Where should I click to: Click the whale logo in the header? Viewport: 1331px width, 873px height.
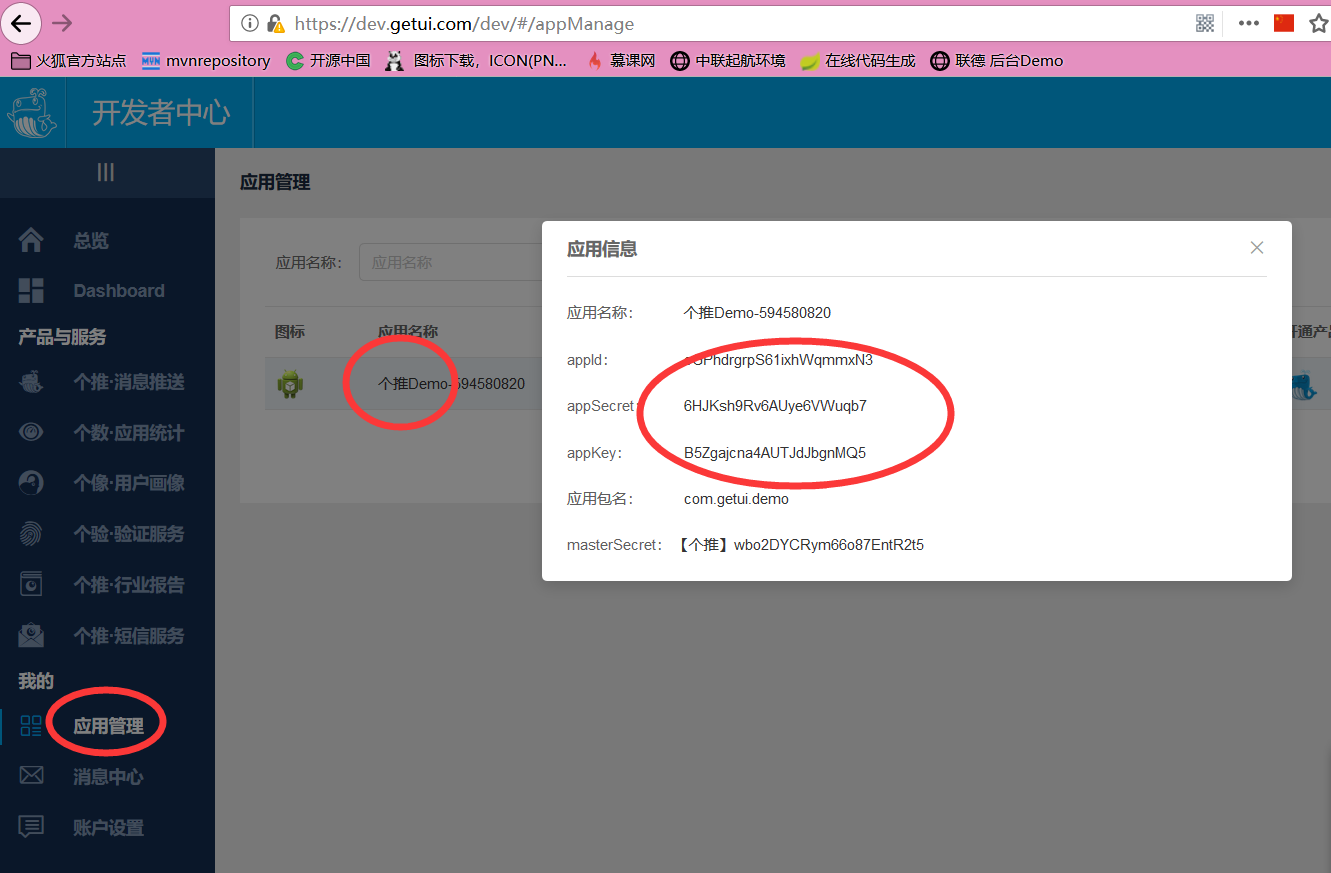pos(32,112)
